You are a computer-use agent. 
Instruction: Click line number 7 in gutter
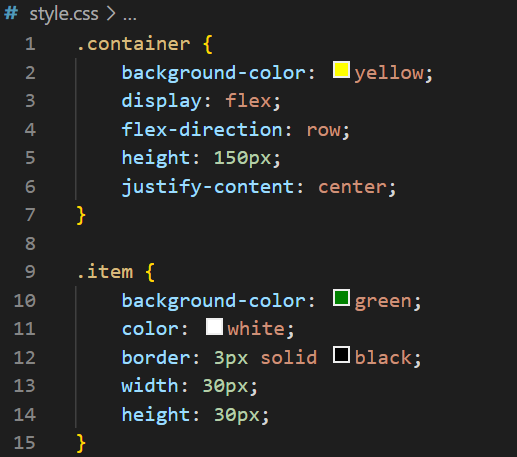(x=30, y=215)
